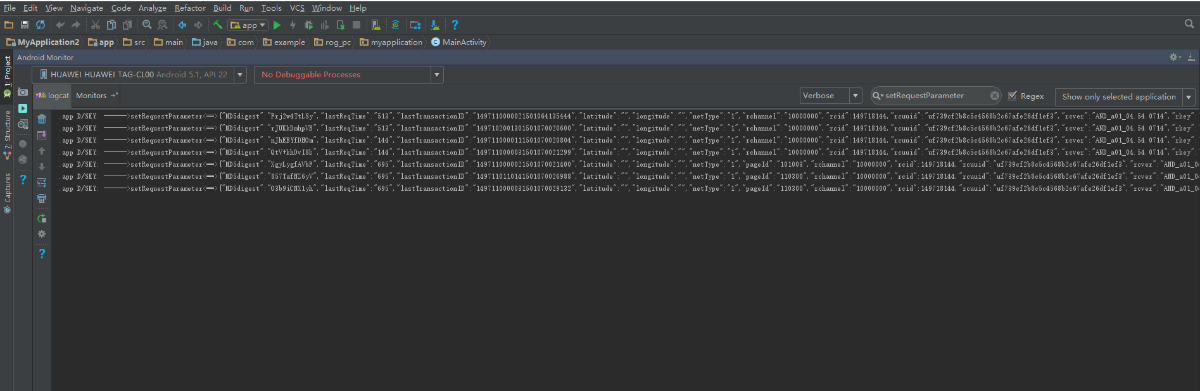The height and width of the screenshot is (391, 1200).
Task: Open the No Debuggable Processes dropdown
Action: pos(348,74)
